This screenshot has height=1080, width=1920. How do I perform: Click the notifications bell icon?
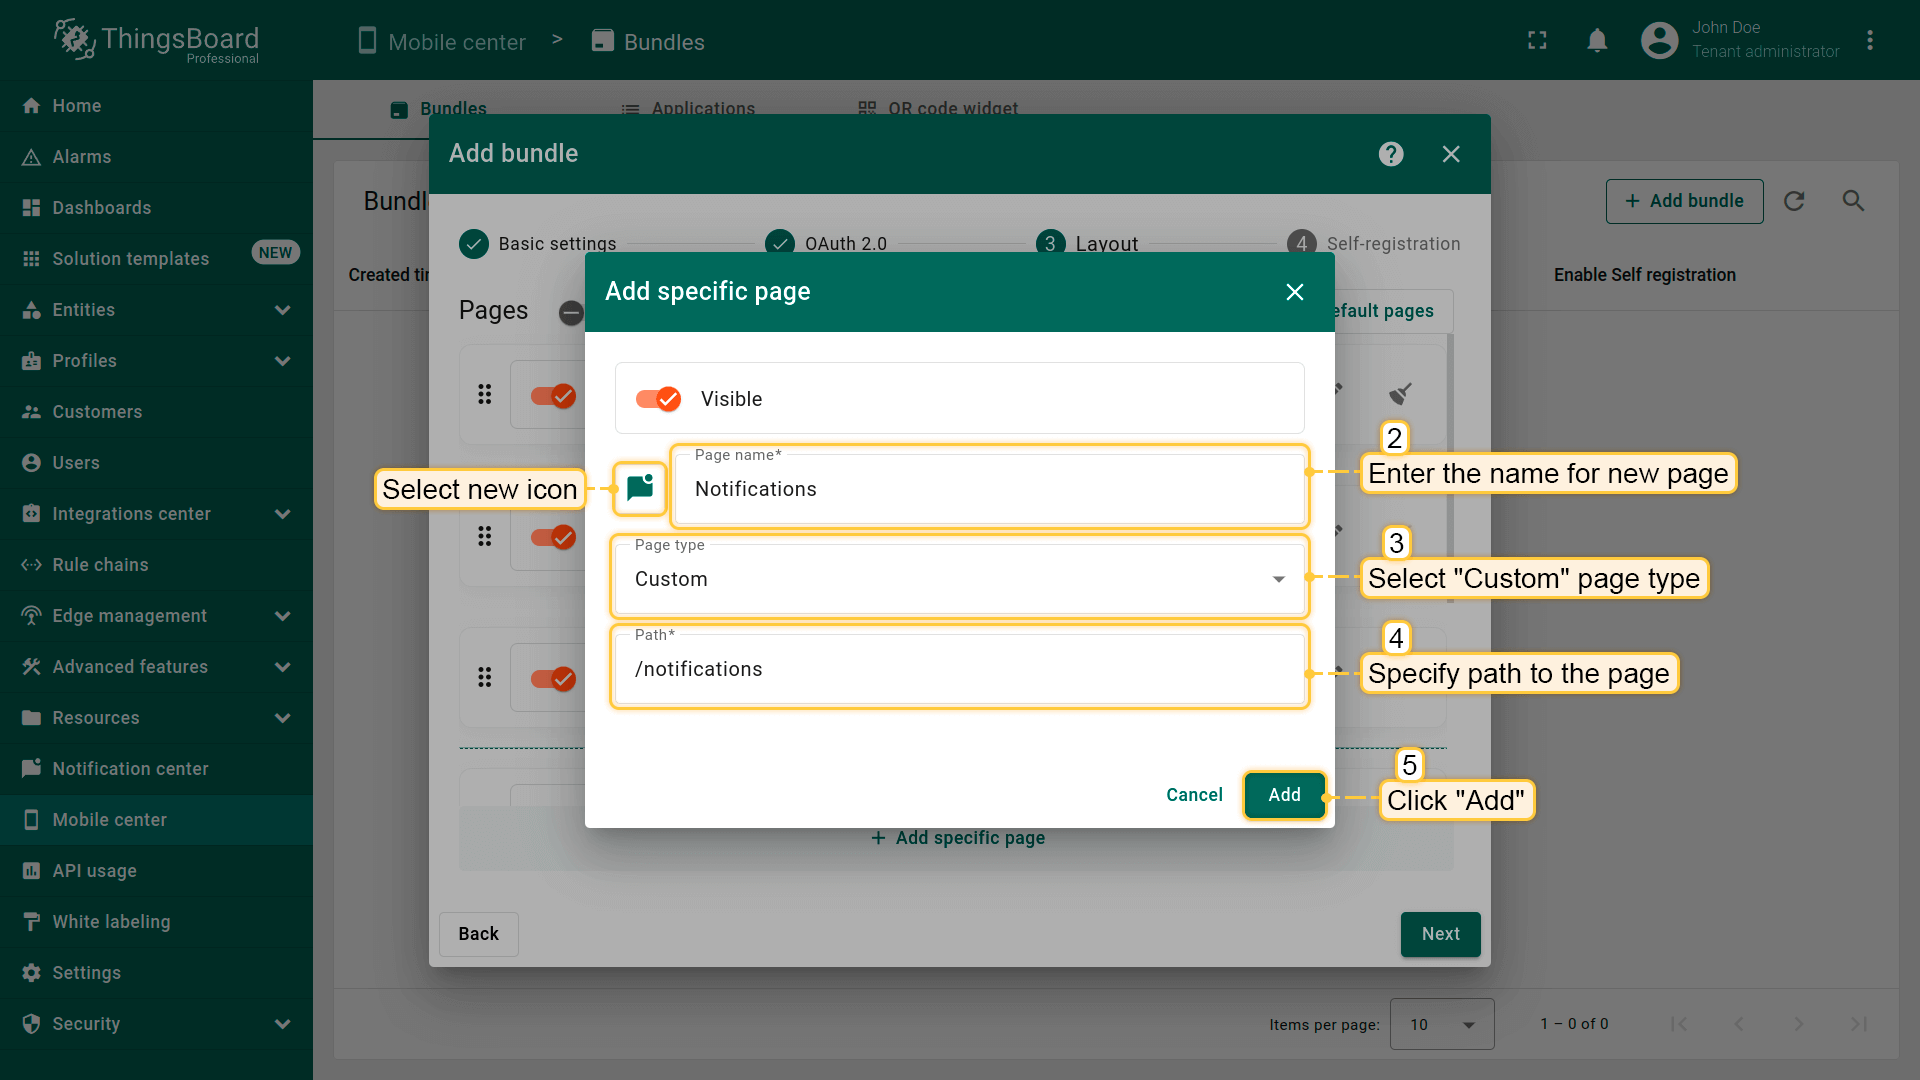click(x=1597, y=41)
